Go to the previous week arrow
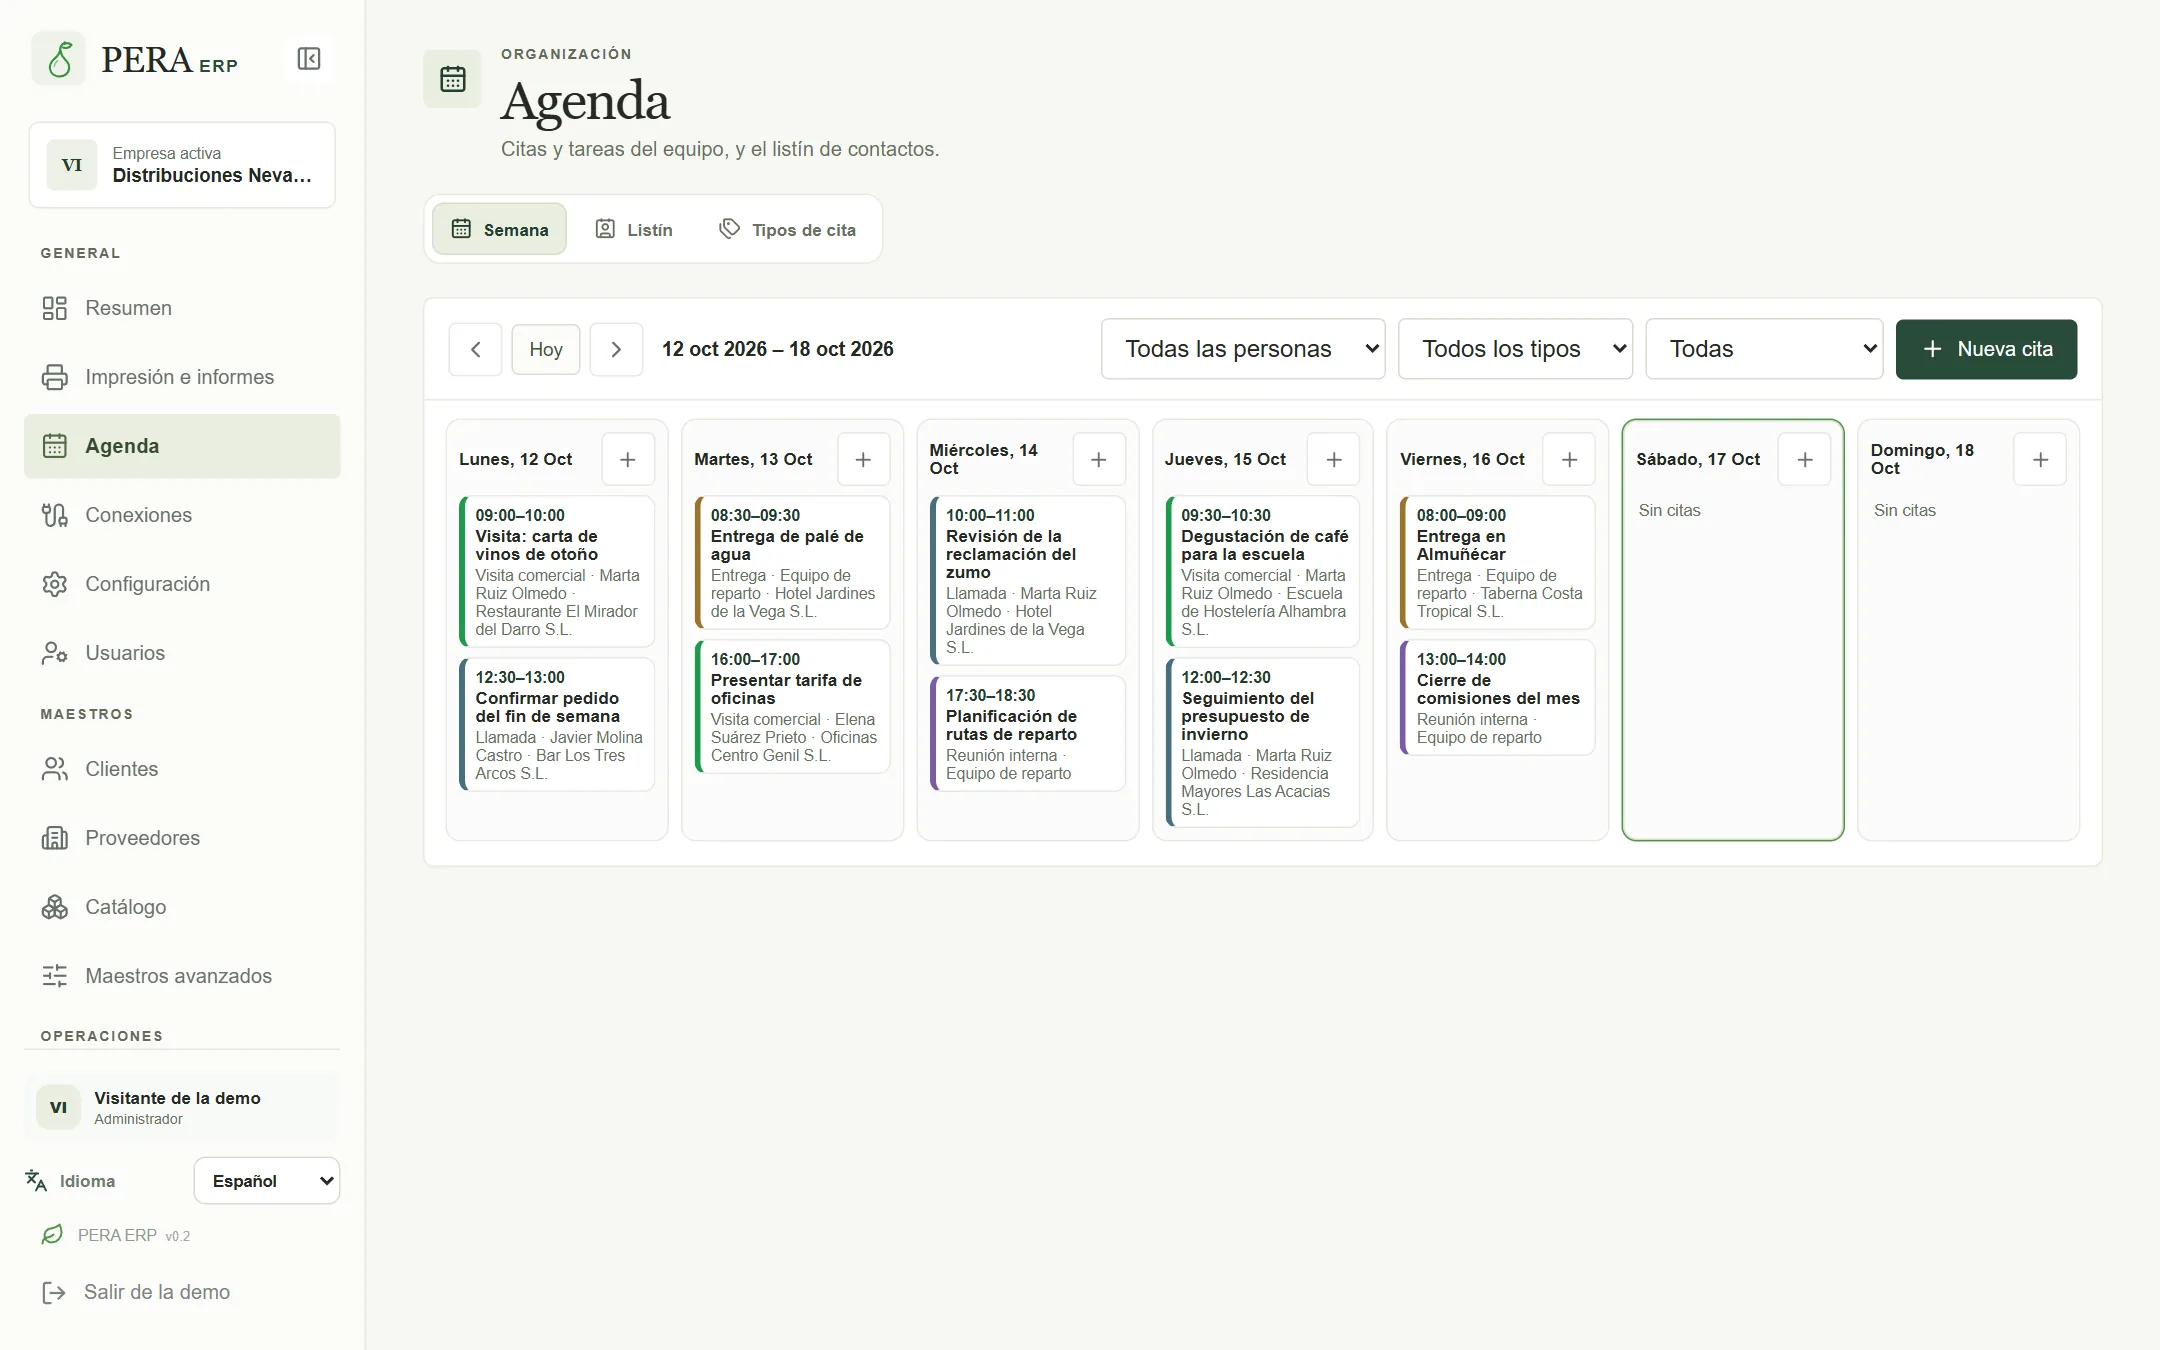Image resolution: width=2160 pixels, height=1350 pixels. click(x=475, y=349)
